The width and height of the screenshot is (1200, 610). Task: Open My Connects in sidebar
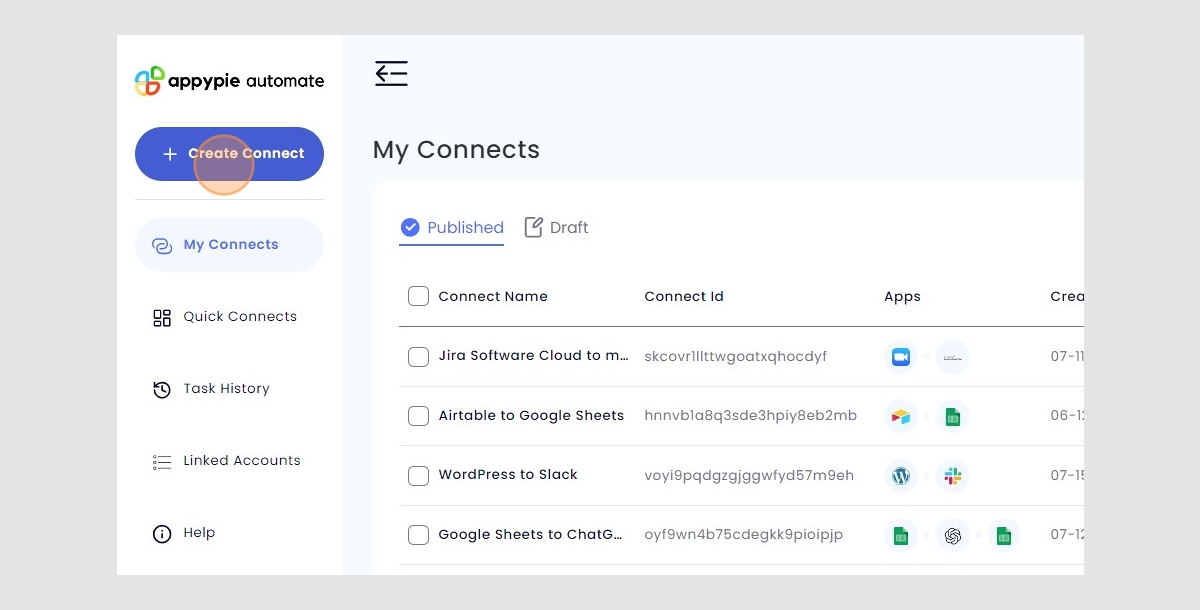tap(229, 245)
